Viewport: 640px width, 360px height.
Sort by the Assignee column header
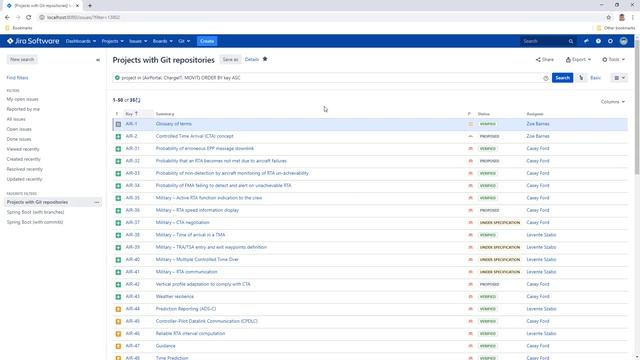click(535, 114)
